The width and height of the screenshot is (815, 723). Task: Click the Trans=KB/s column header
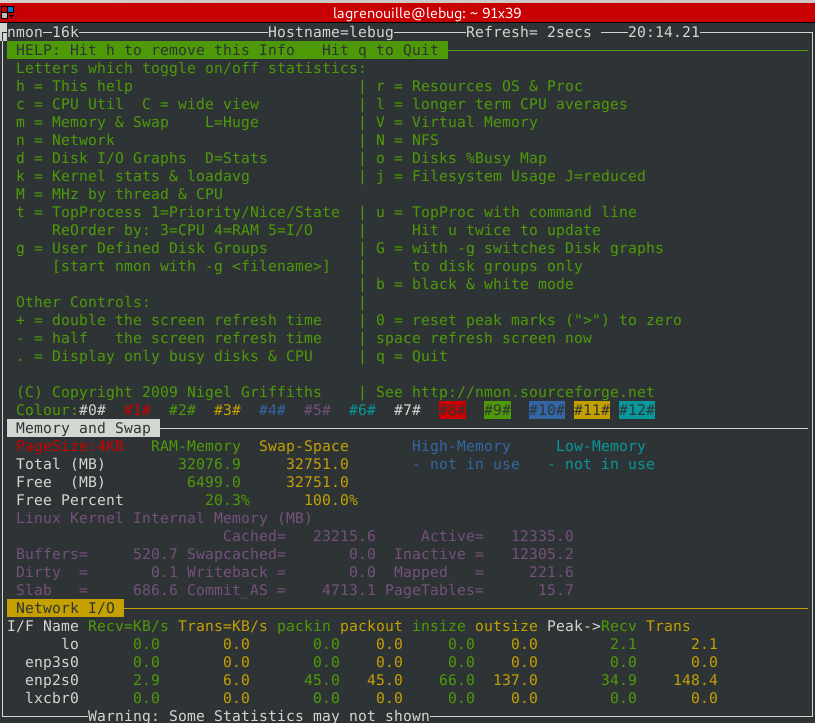223,626
